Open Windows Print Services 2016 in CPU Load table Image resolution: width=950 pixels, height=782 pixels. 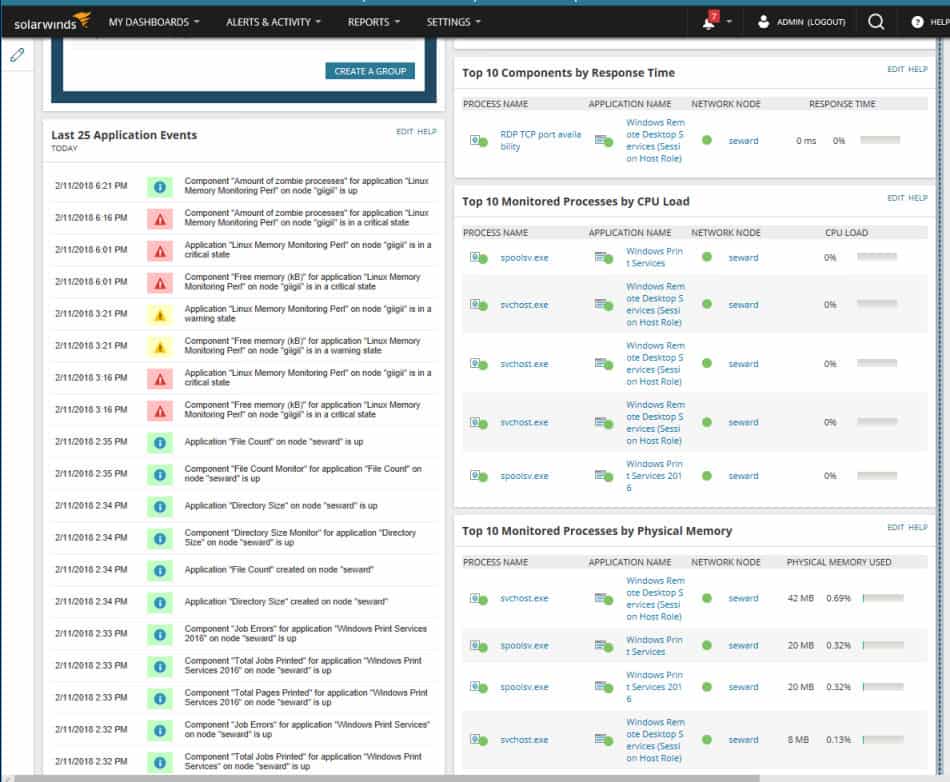pyautogui.click(x=654, y=476)
